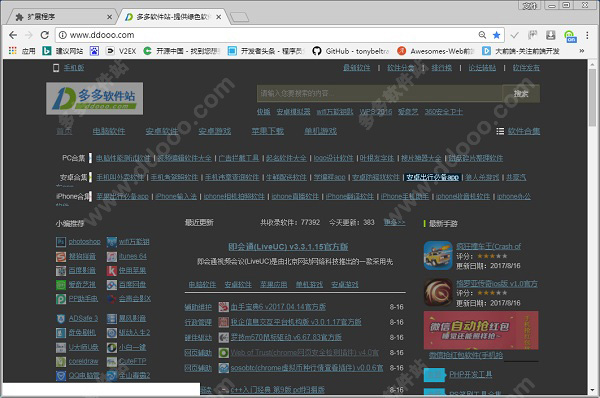The height and width of the screenshot is (398, 600).
Task: Open the sosobtc chrome plugin link
Action: (307, 368)
